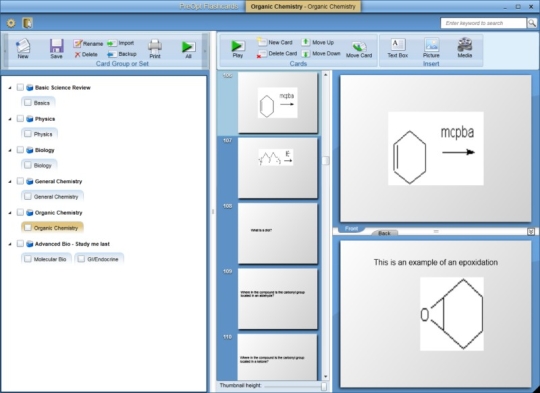
Task: Select the PreOpt Flashcards title tab
Action: [209, 6]
